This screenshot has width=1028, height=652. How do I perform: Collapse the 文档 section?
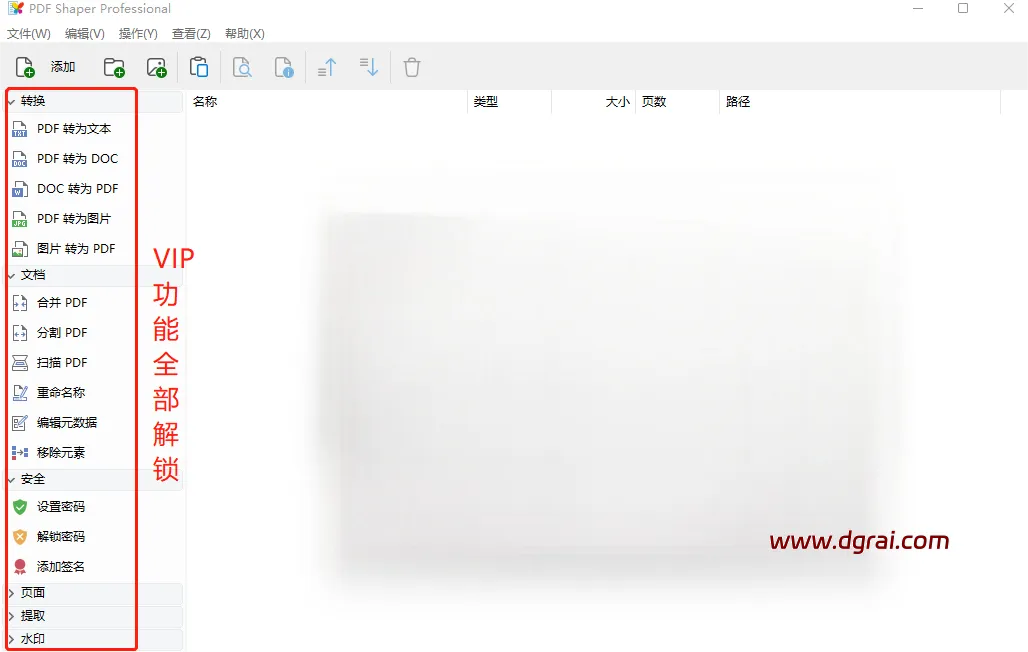(x=11, y=275)
